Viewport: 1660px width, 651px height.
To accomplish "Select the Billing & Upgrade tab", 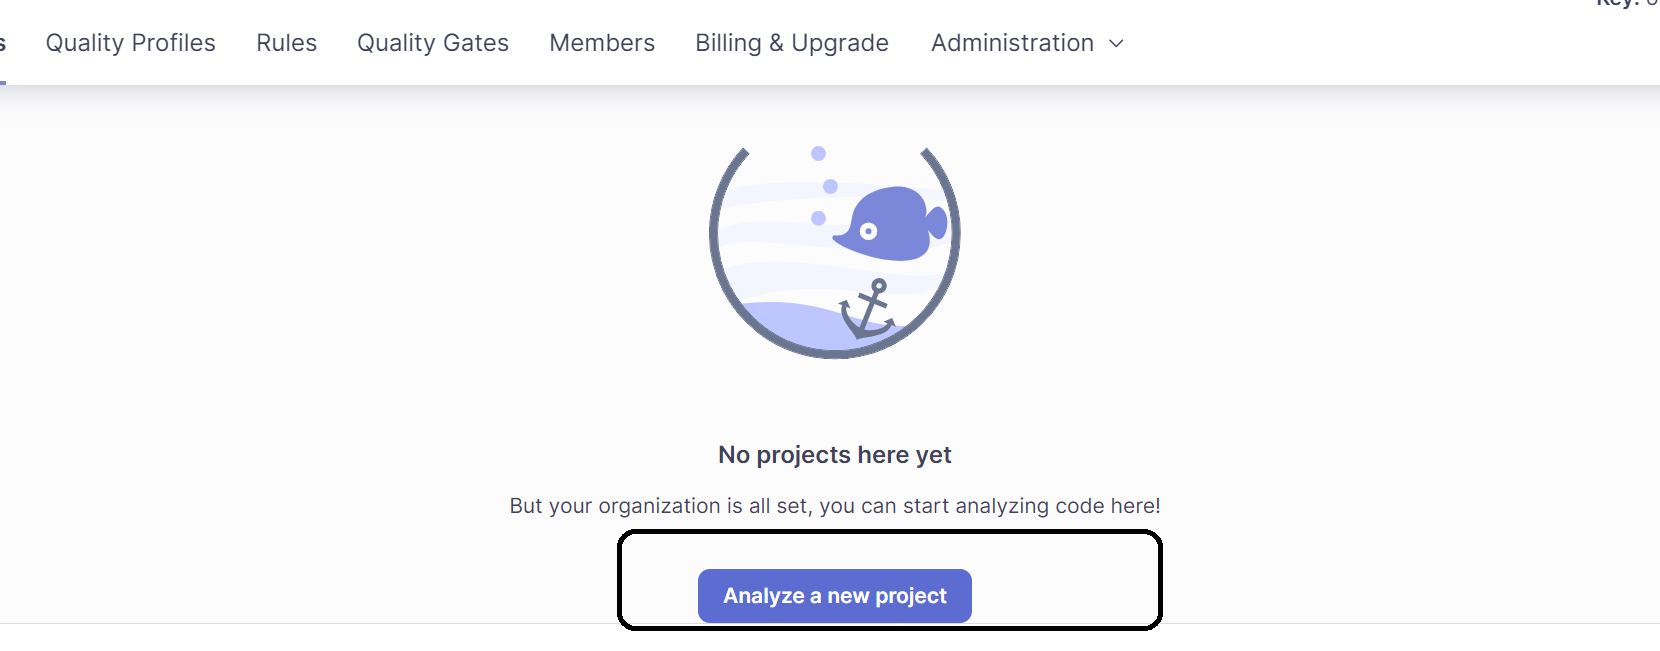I will pos(792,43).
